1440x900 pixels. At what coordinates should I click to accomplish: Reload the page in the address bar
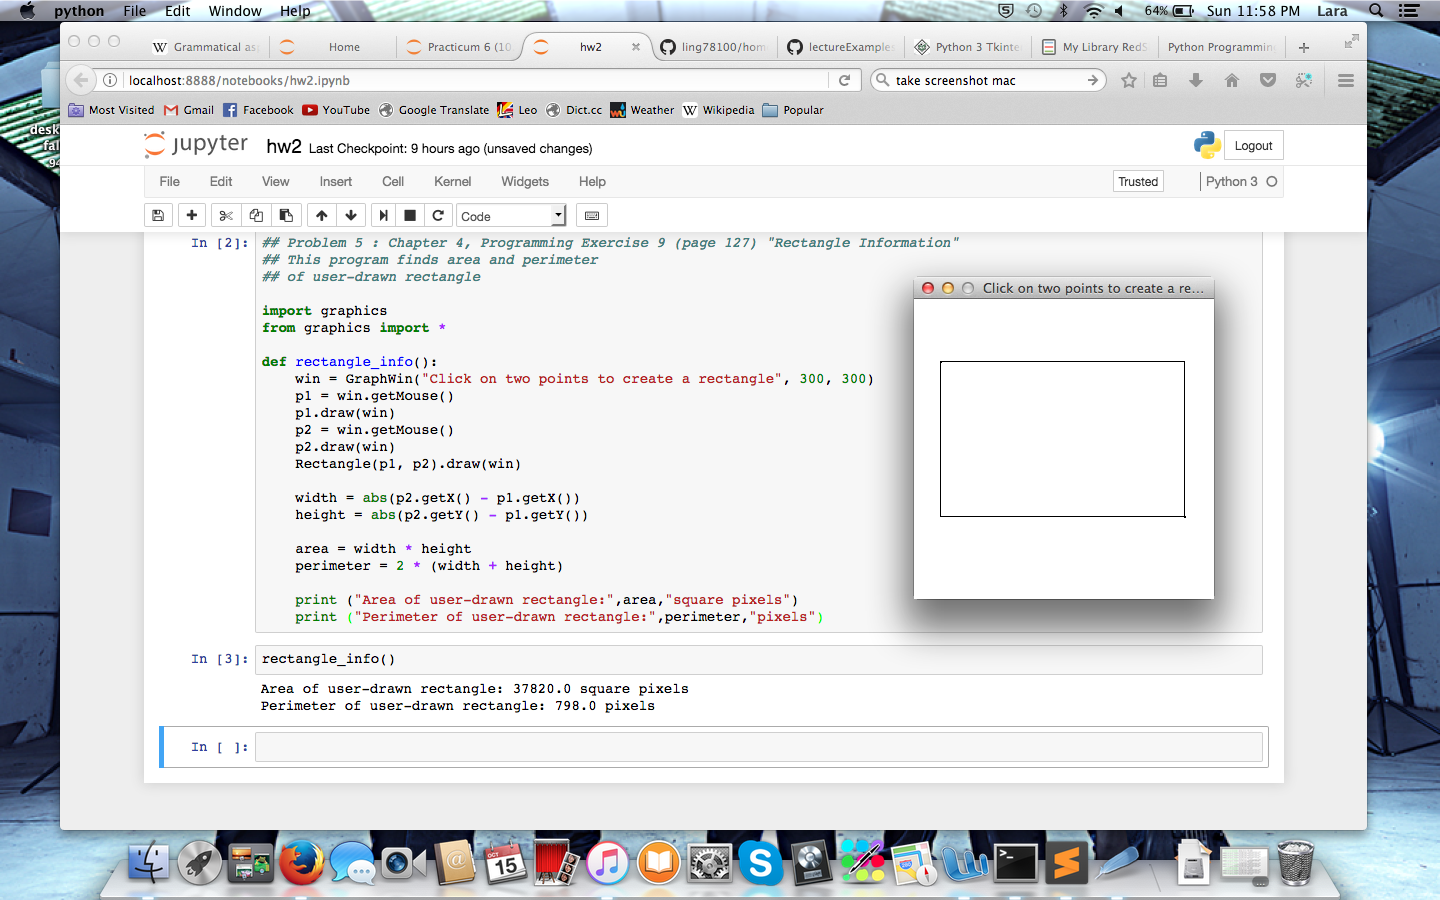[844, 80]
